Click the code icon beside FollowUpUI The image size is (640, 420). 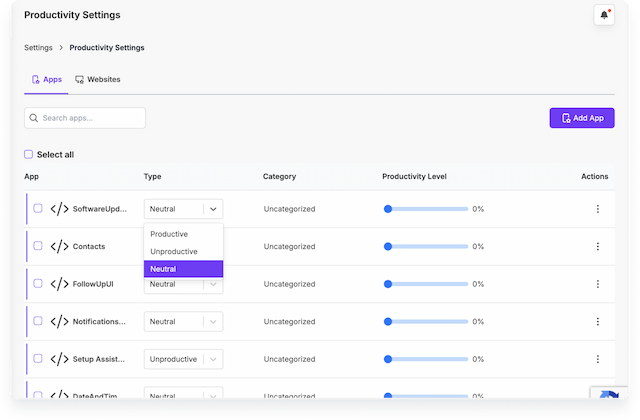pyautogui.click(x=59, y=284)
